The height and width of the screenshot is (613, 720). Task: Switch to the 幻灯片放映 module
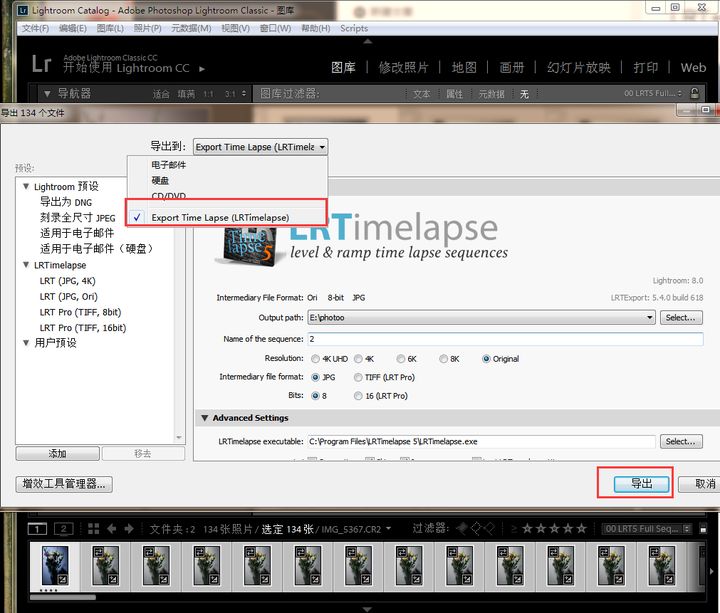[579, 67]
